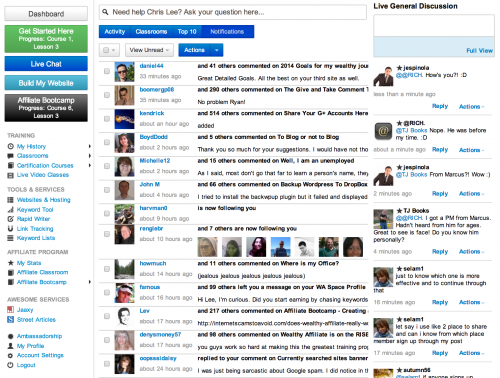Screen dimensions: 500x378
Task: Click the Get Started Here progress button
Action: (46, 39)
